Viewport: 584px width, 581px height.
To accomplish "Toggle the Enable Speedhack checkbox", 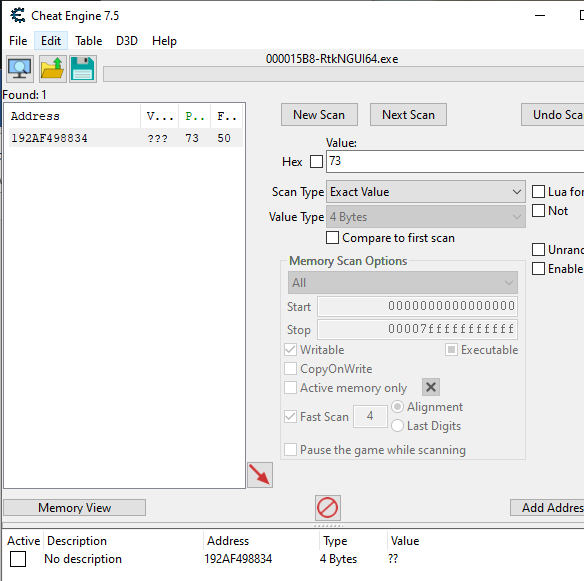I will click(538, 269).
